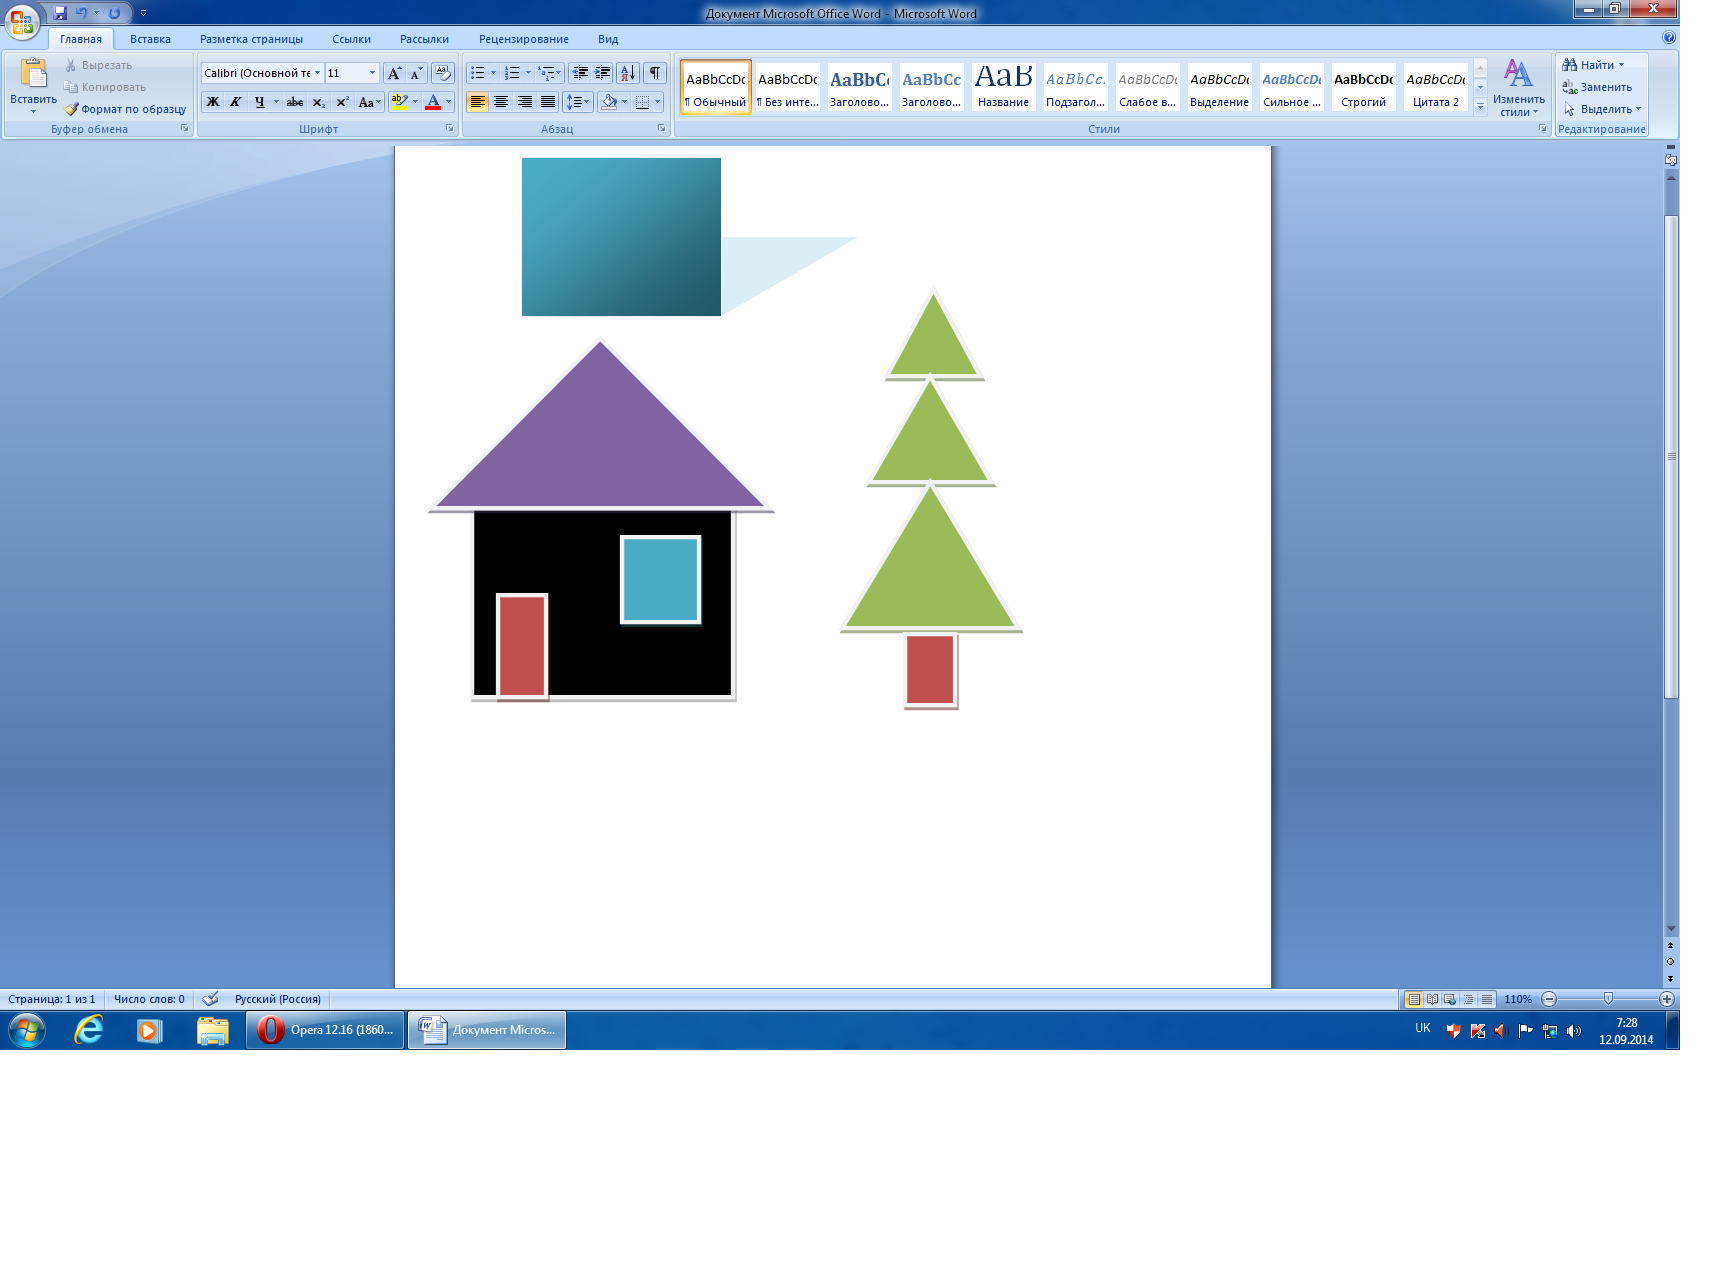Enable justify alignment
This screenshot has height=1272, width=1718.
(547, 102)
